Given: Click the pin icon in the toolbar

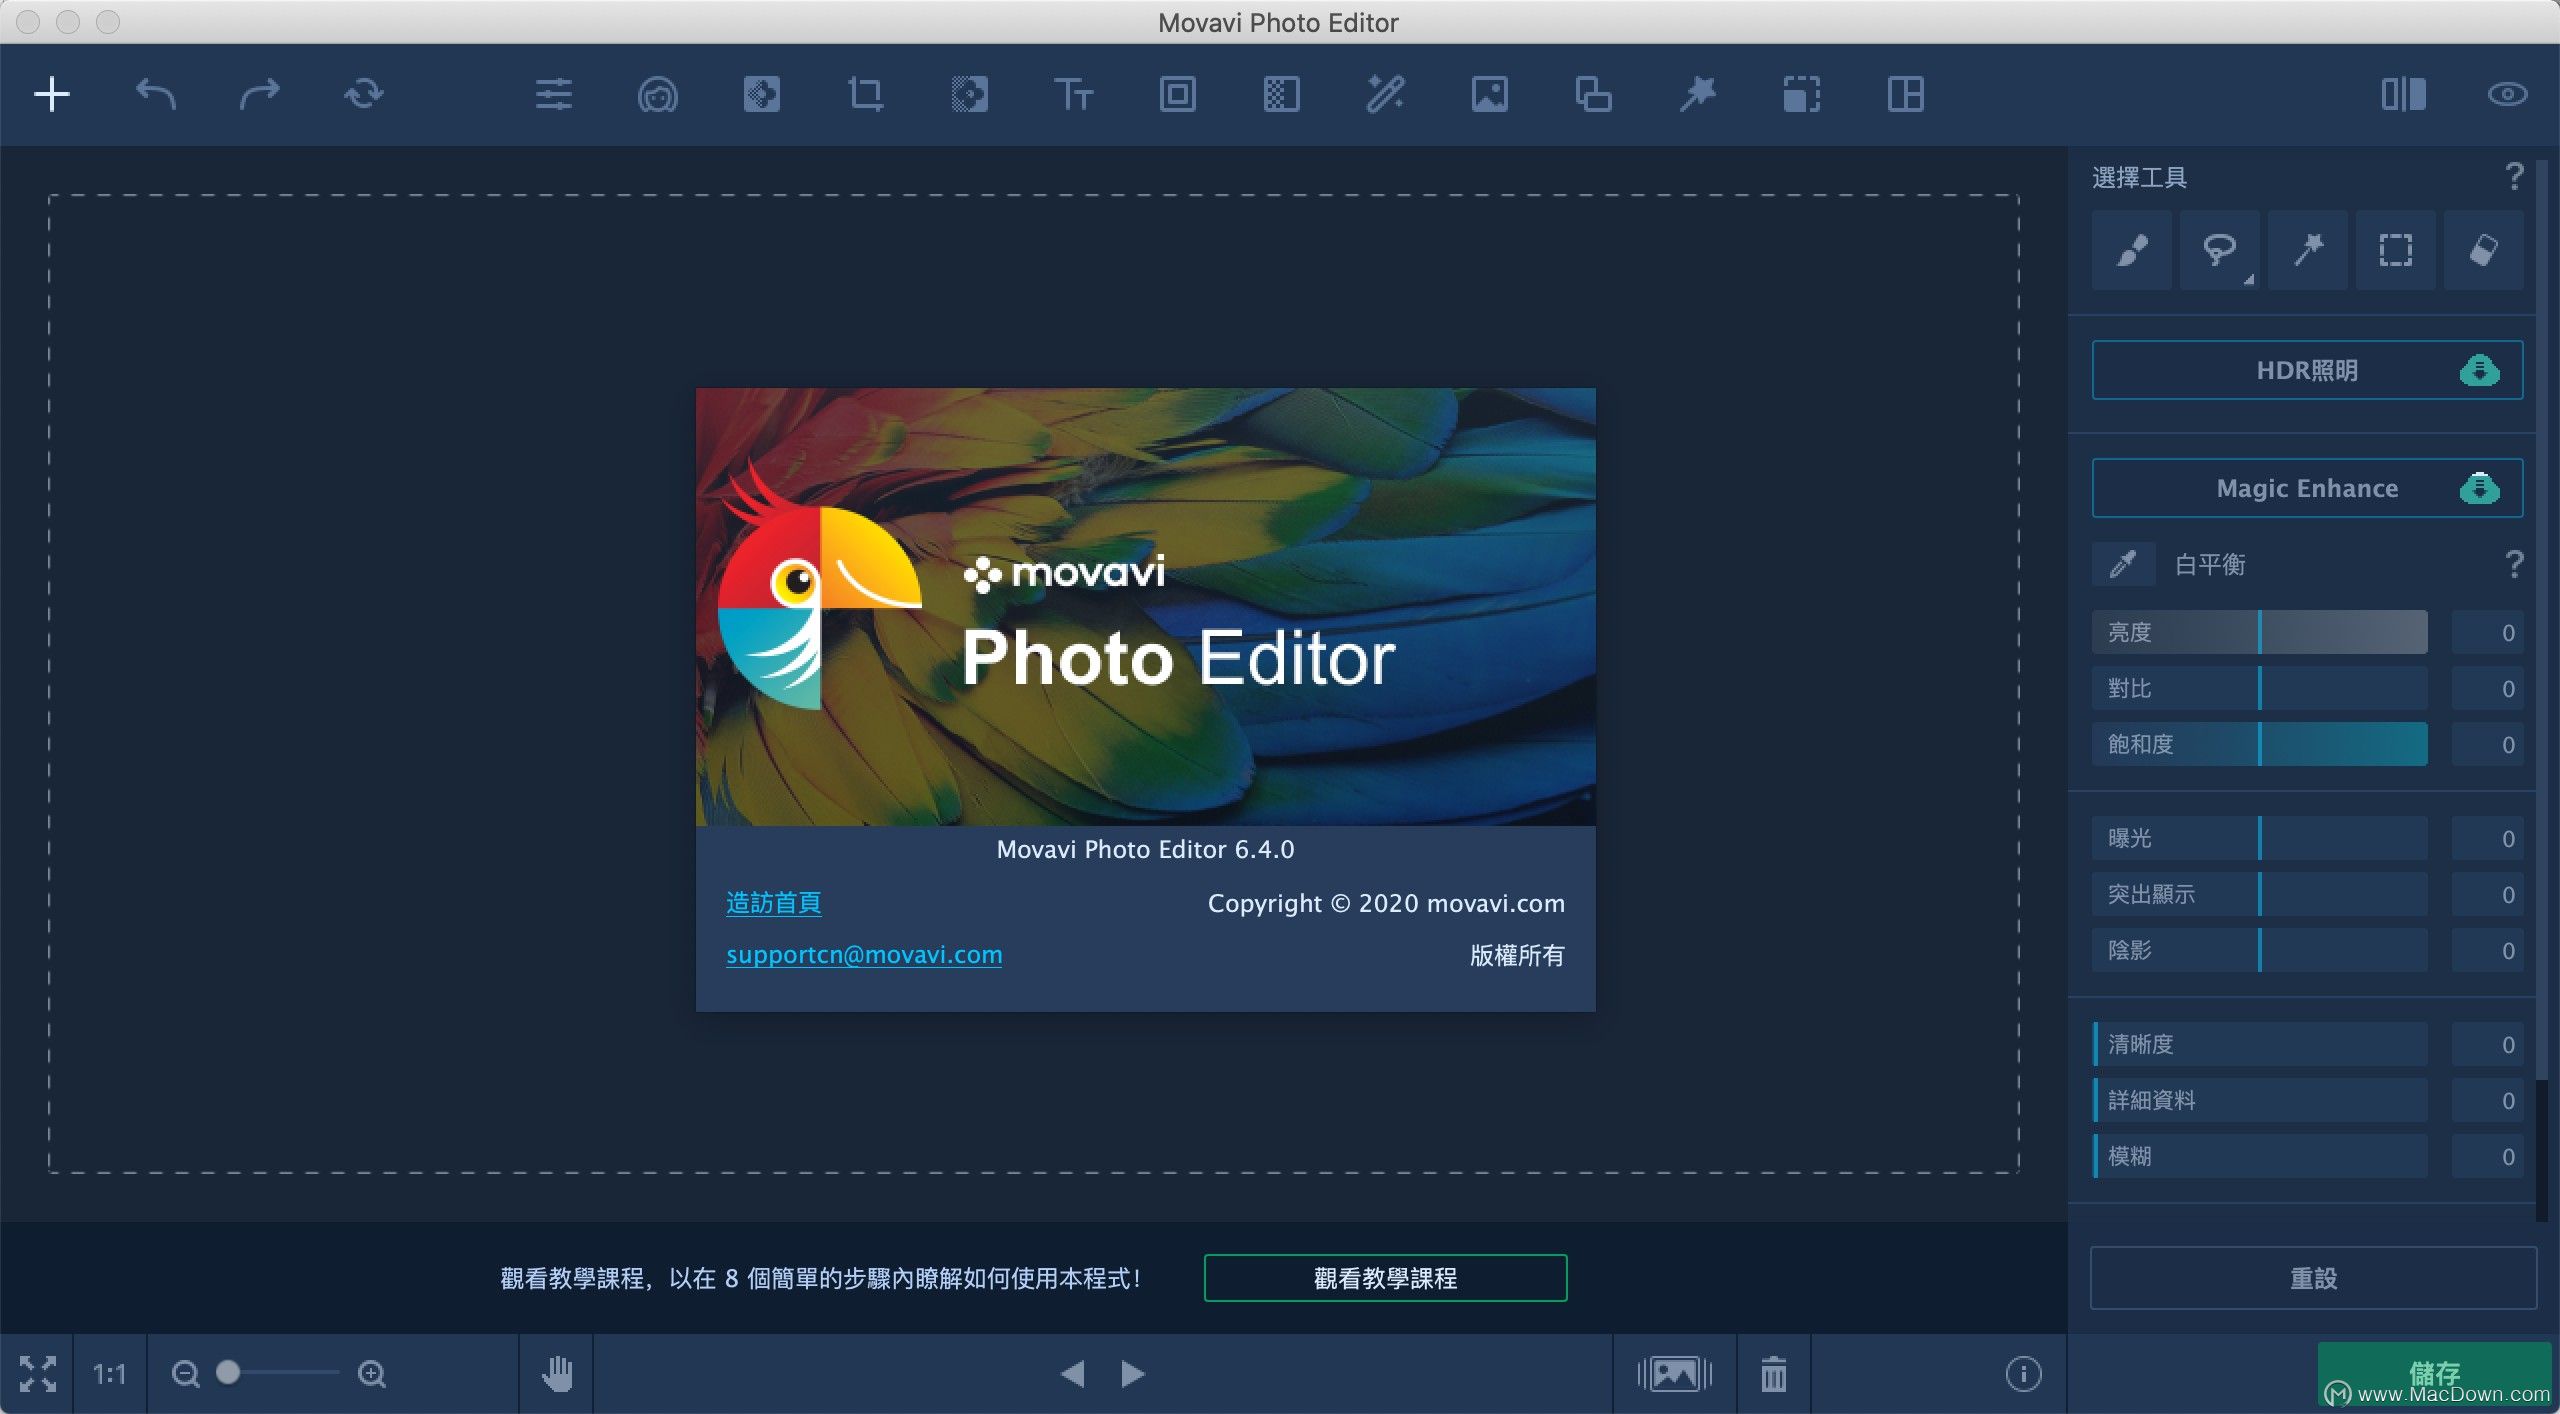Looking at the screenshot, I should pos(1698,95).
